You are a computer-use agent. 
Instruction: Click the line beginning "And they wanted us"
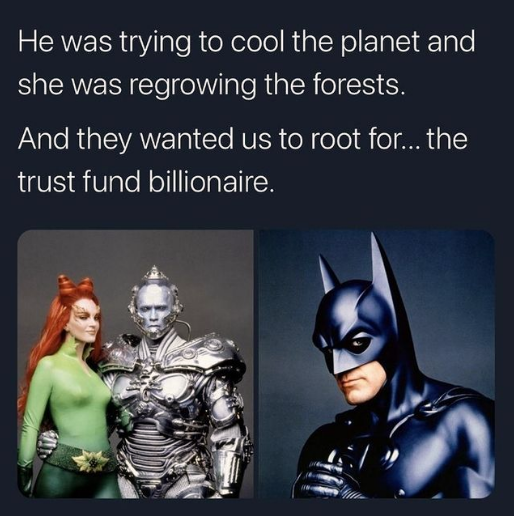click(243, 140)
